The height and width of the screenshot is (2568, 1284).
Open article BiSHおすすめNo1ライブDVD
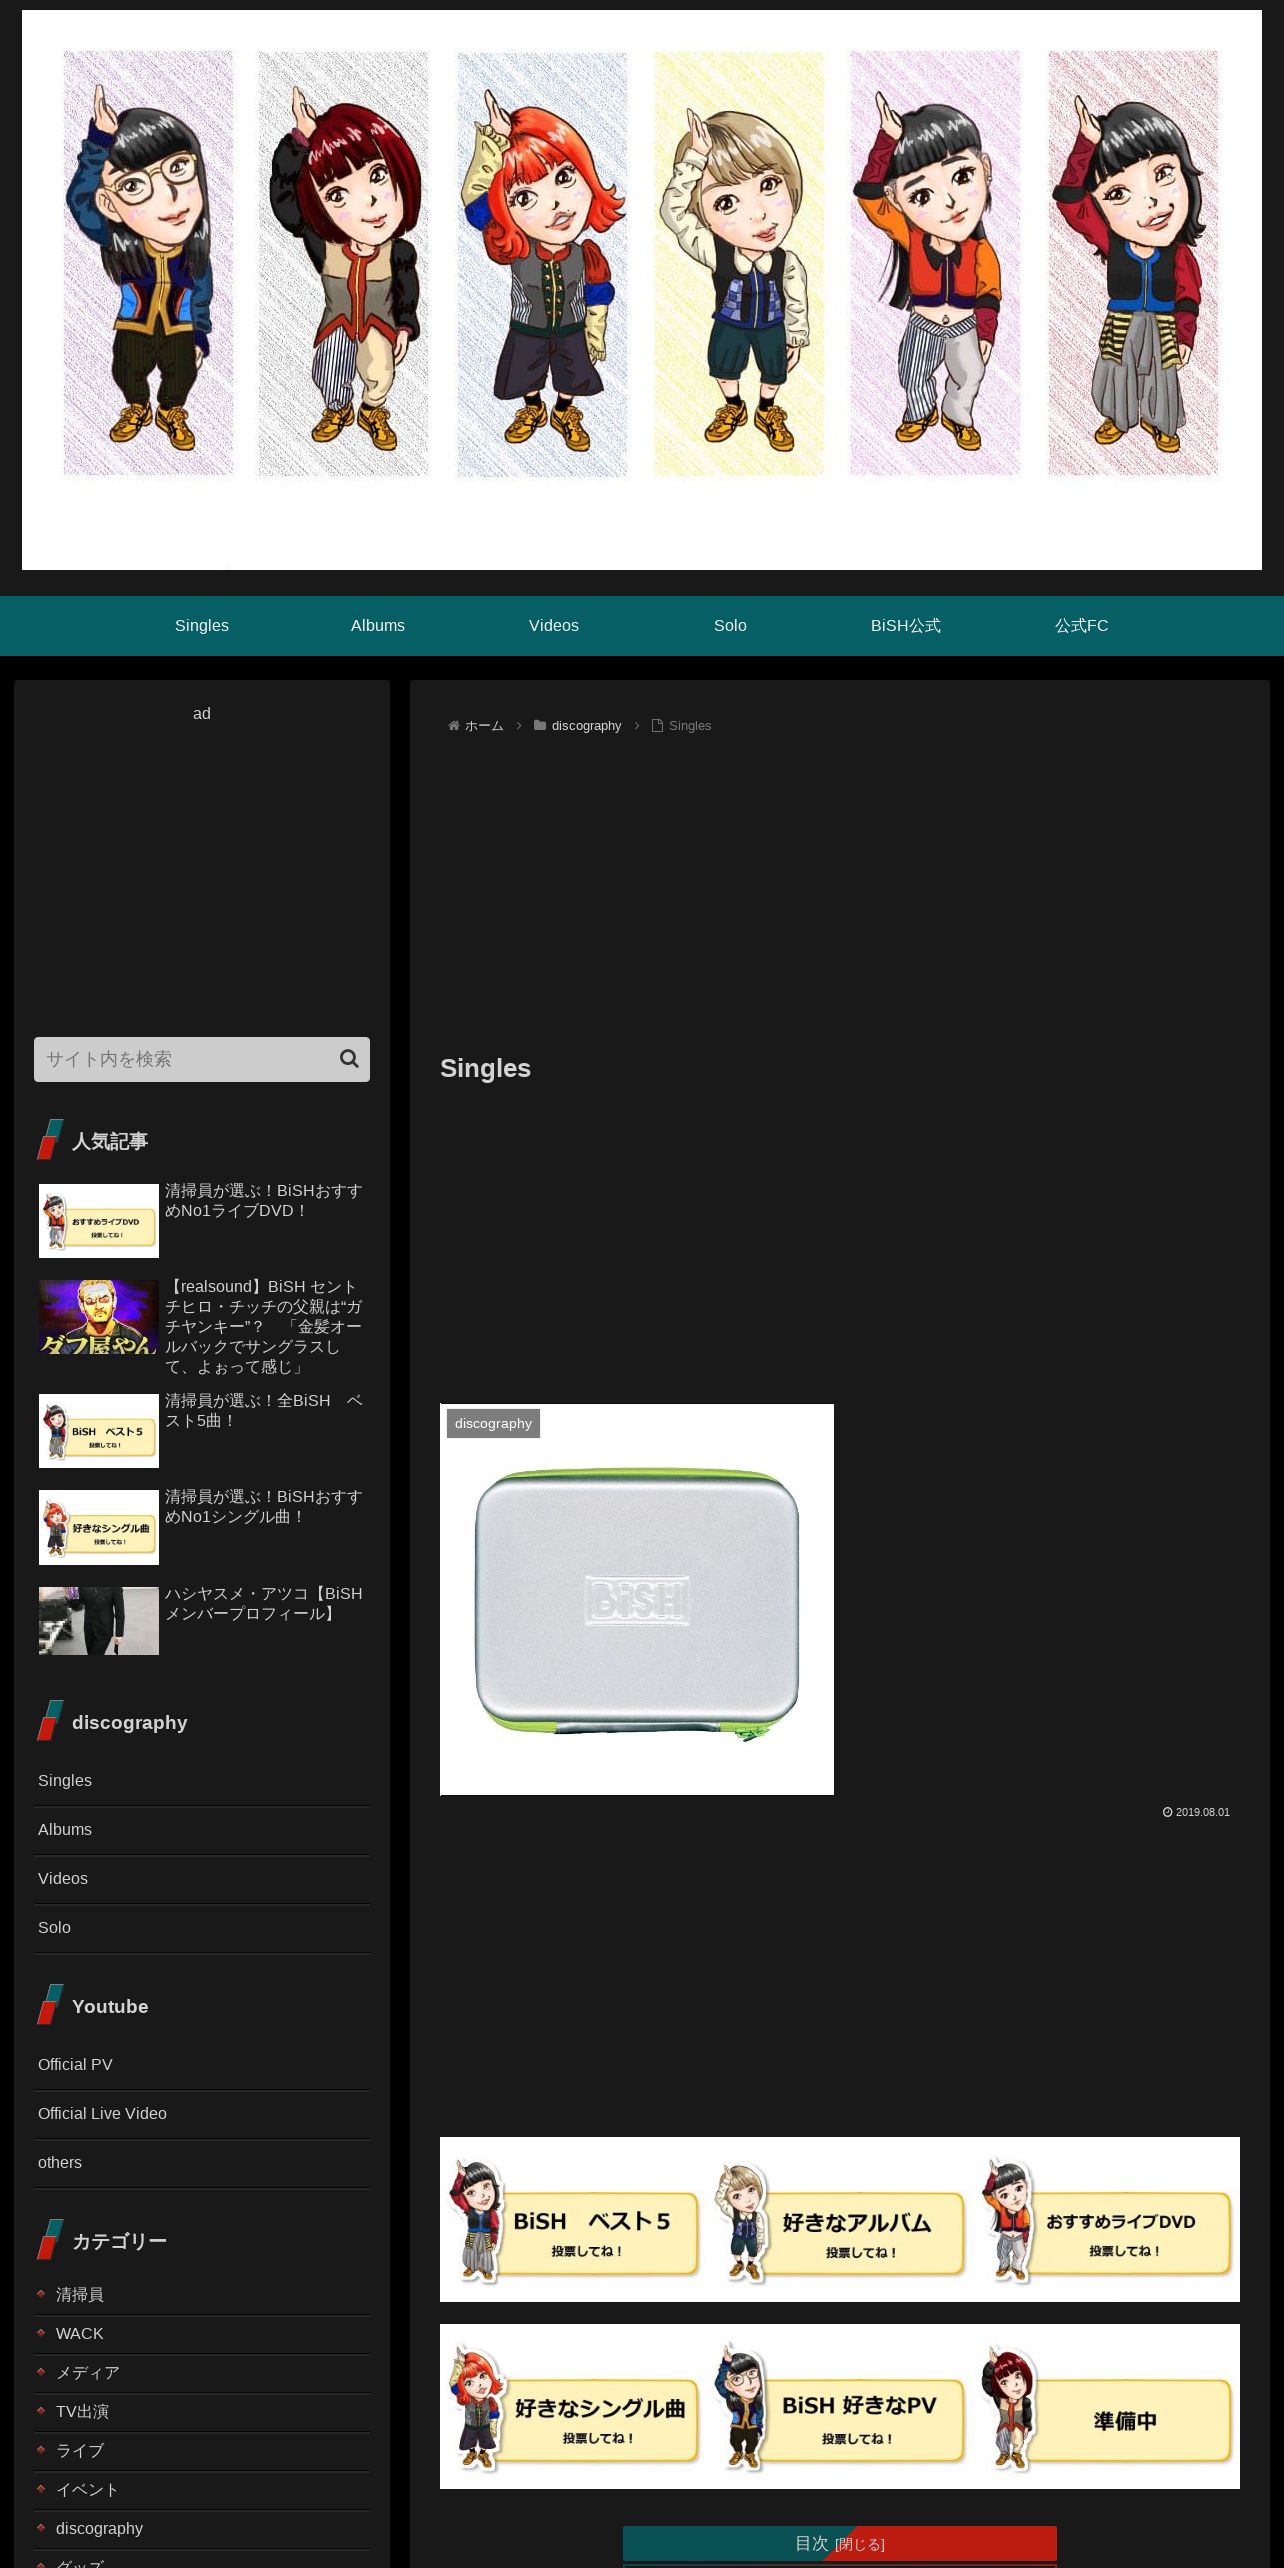coord(264,1201)
